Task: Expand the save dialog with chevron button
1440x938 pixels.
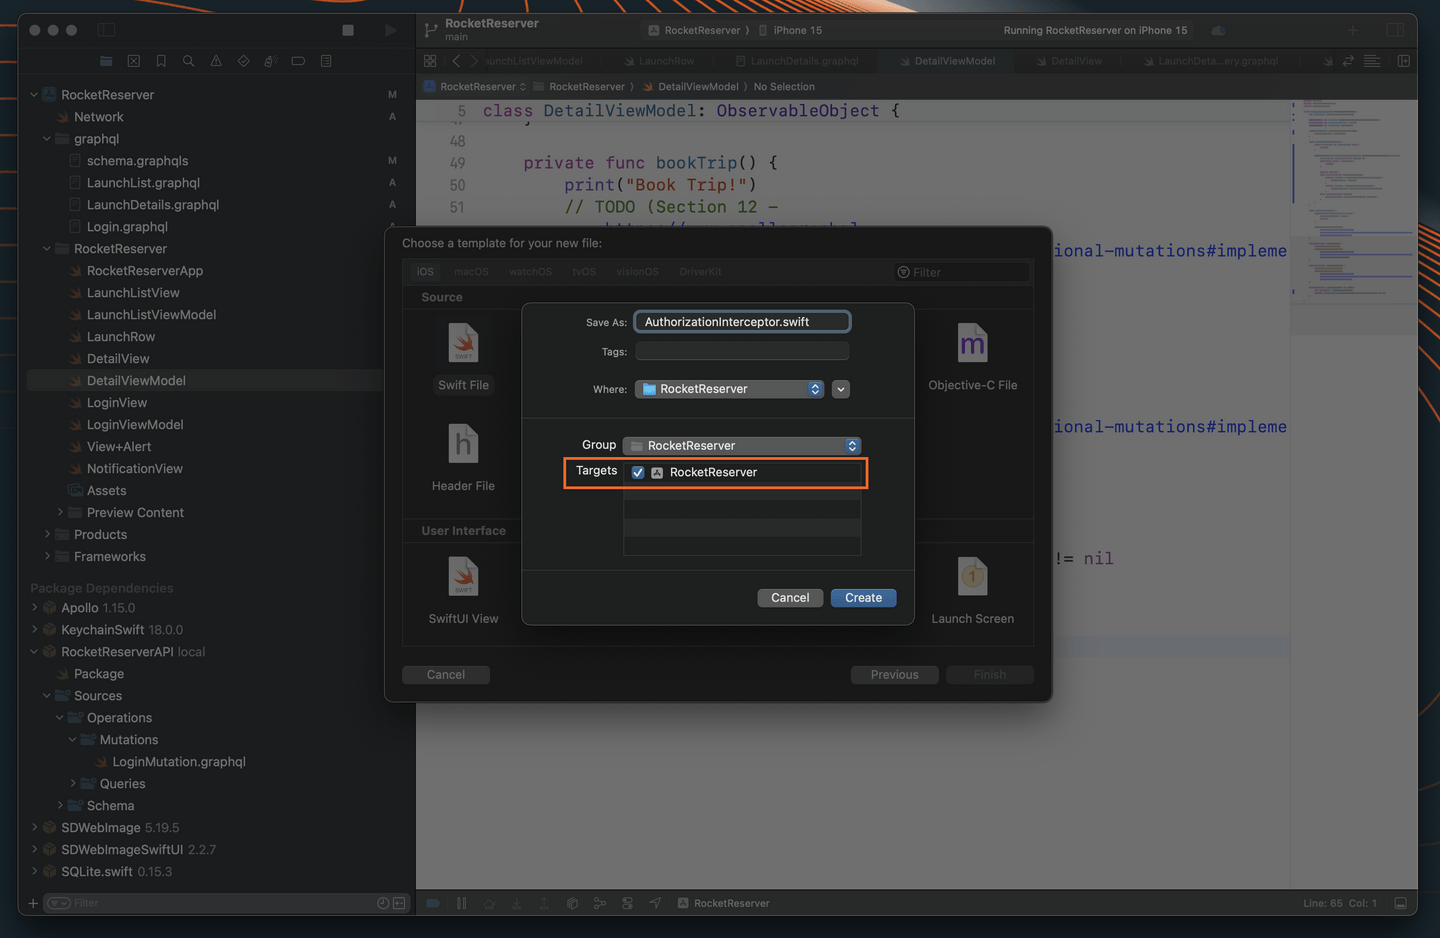Action: [x=841, y=389]
